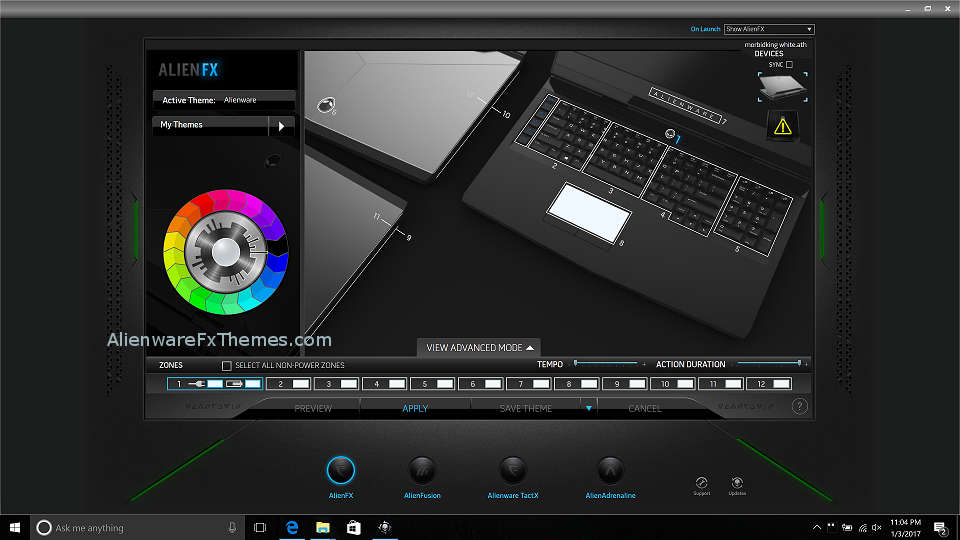Open the Windows Start menu
This screenshot has width=960, height=540.
(15, 527)
